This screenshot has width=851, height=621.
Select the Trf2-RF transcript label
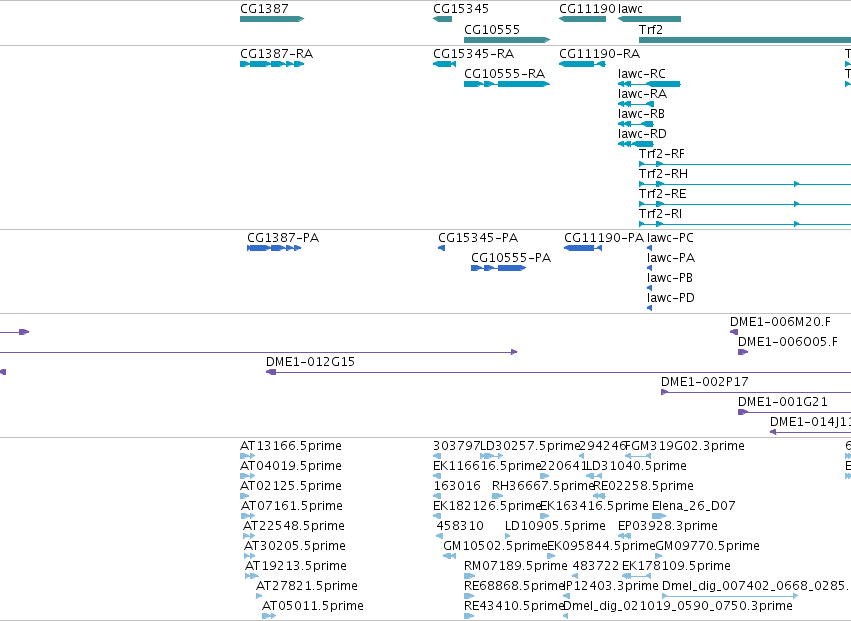tap(662, 154)
